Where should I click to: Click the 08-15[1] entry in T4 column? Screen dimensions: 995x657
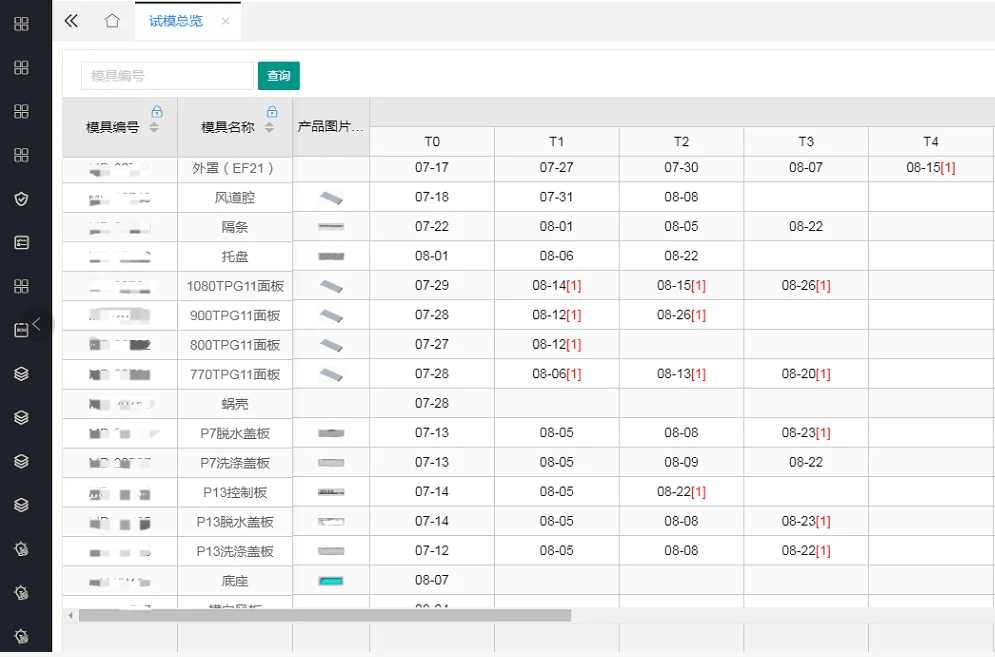tap(930, 168)
